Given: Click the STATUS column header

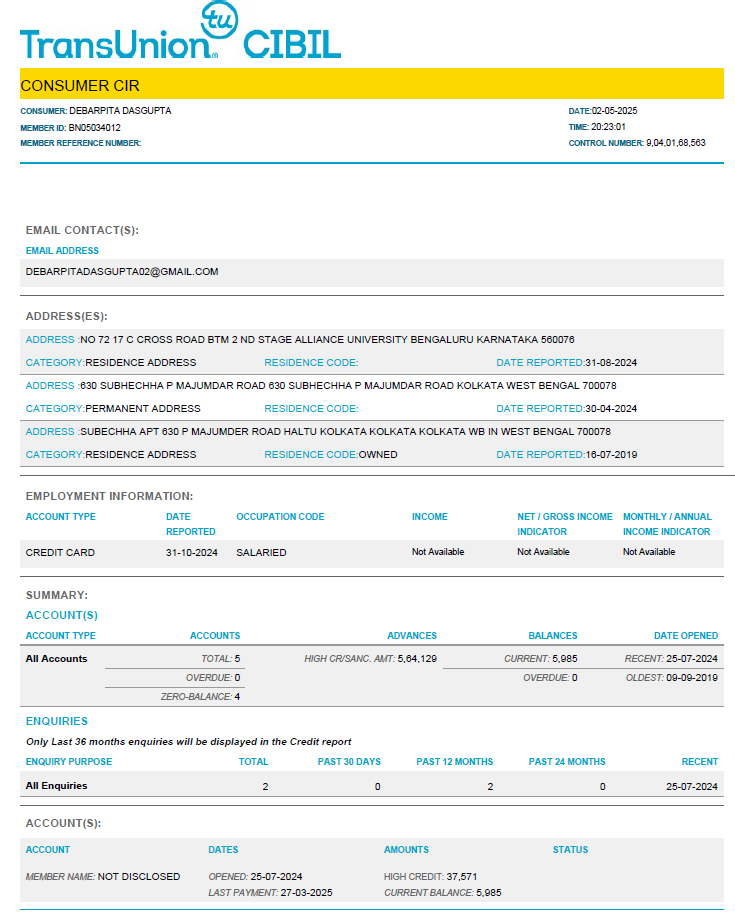Looking at the screenshot, I should click(x=570, y=850).
